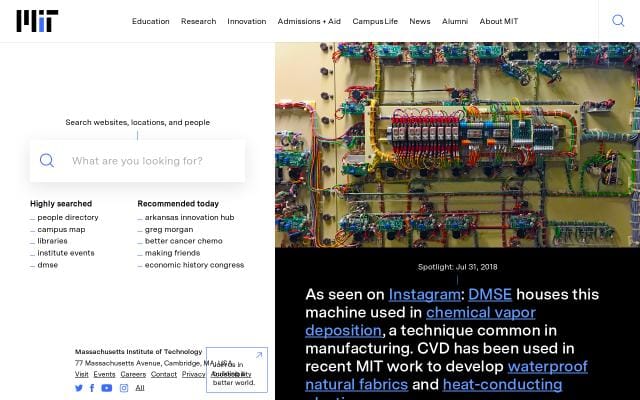
Task: Go to Campus Life section
Action: [375, 21]
